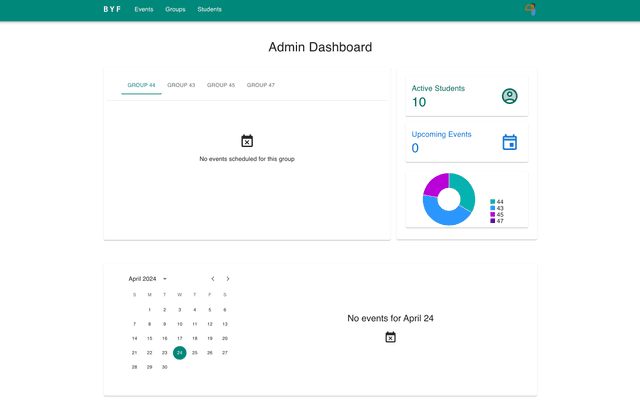Click the Active Students label

point(438,88)
